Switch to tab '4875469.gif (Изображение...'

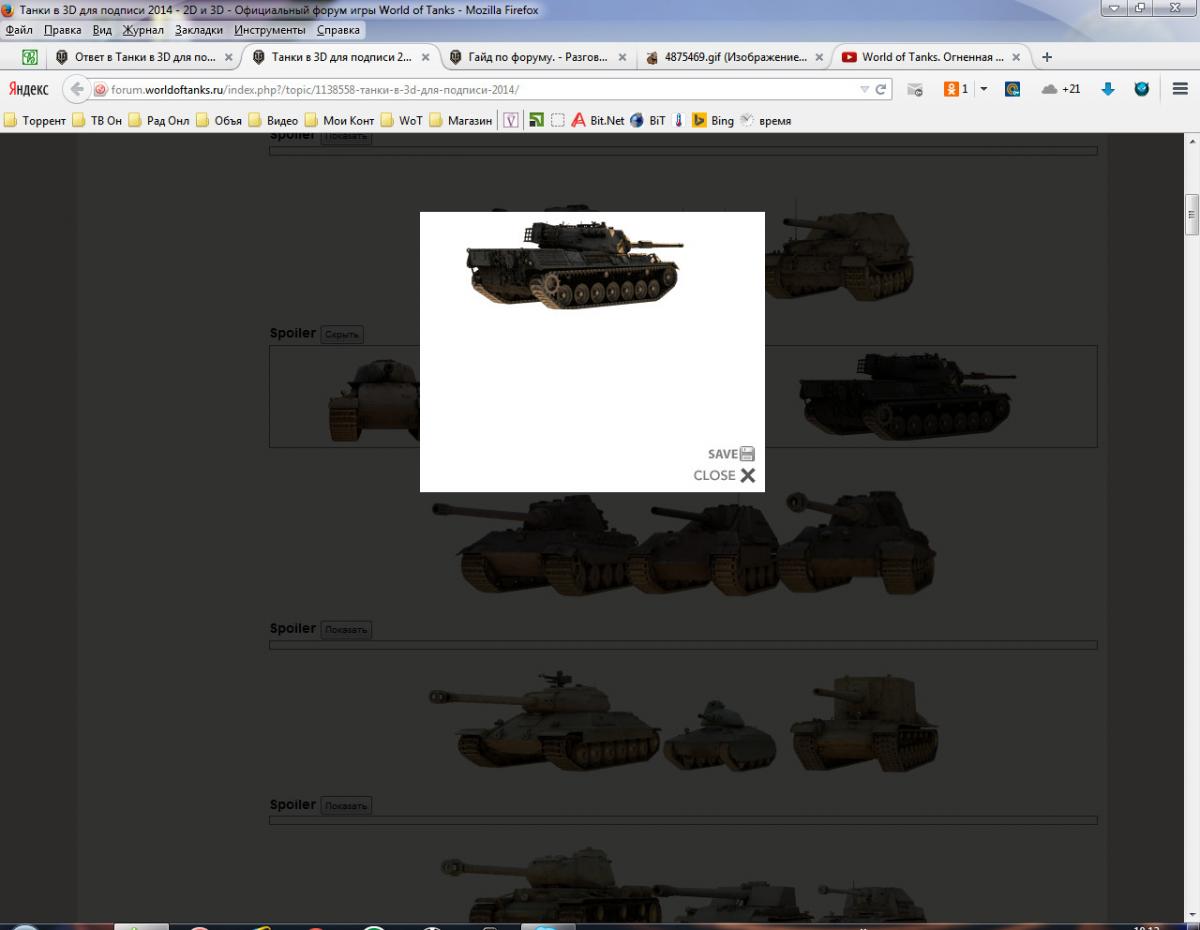tap(735, 57)
